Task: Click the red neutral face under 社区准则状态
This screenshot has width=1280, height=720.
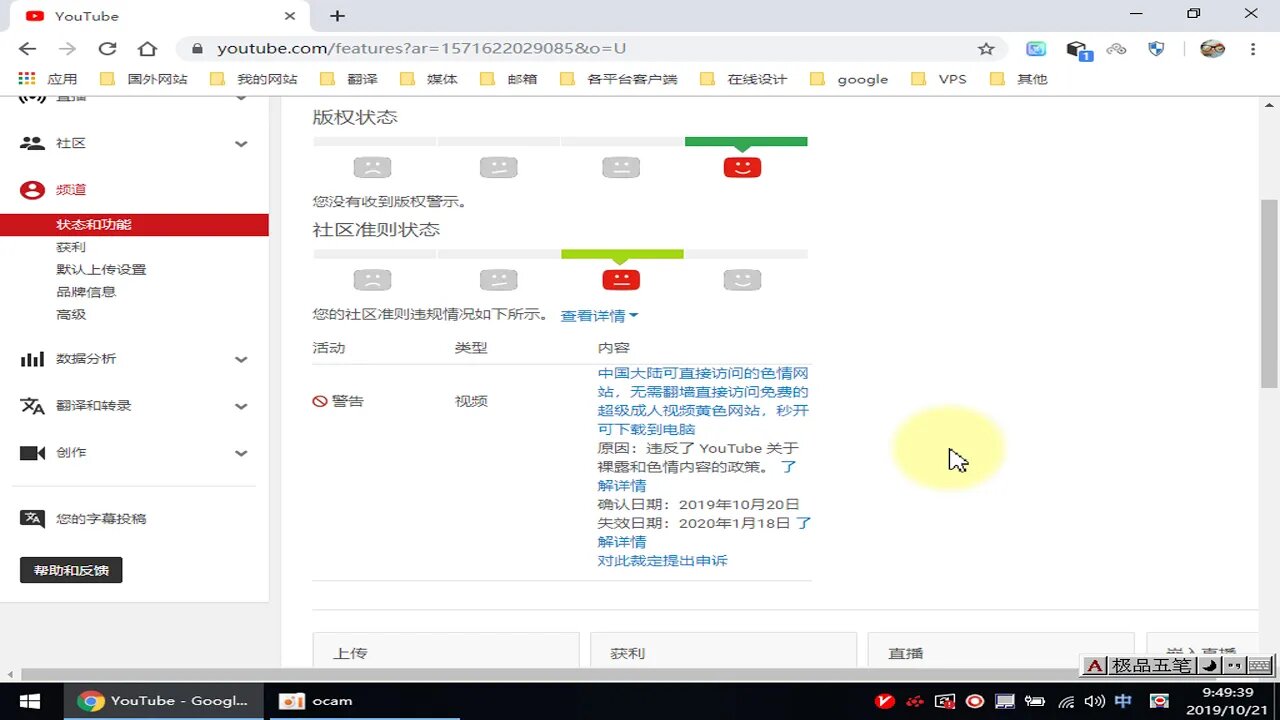Action: point(621,279)
